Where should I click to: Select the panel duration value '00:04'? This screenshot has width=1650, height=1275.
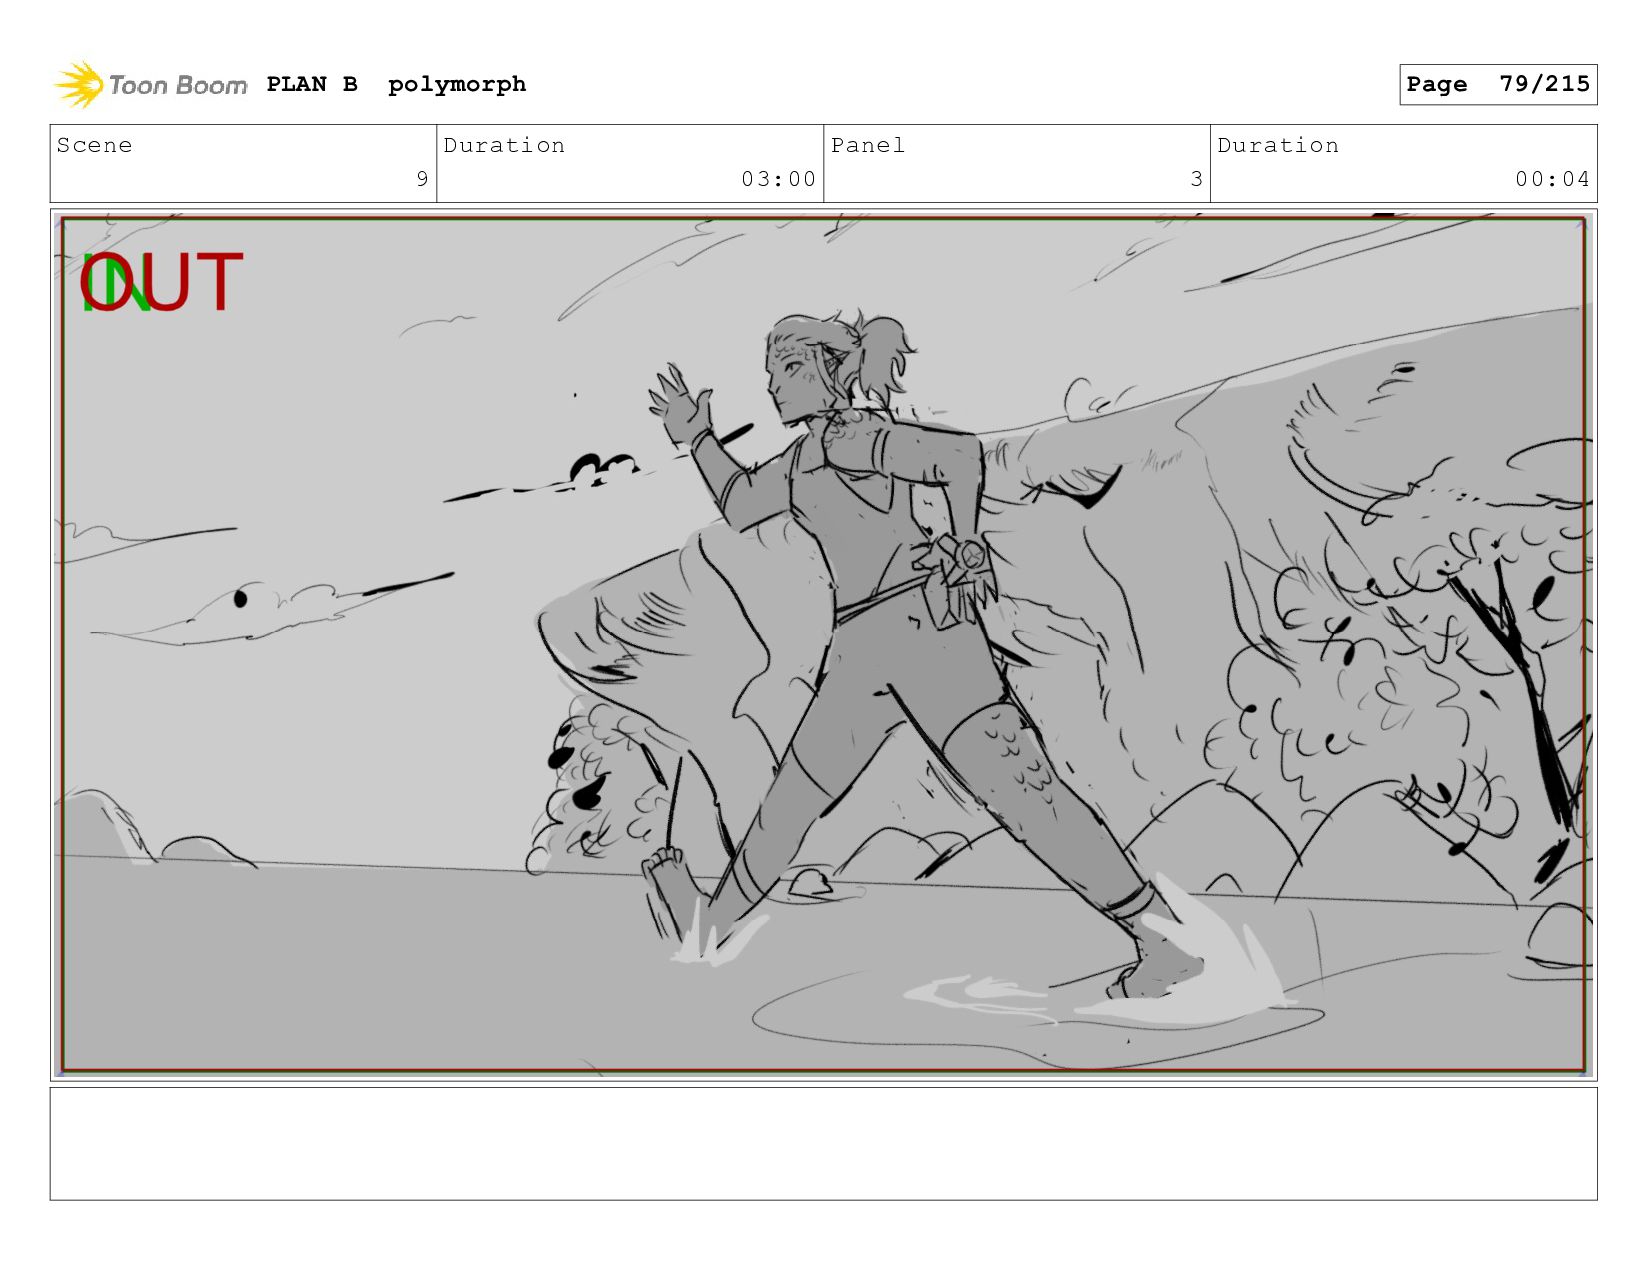point(1552,179)
